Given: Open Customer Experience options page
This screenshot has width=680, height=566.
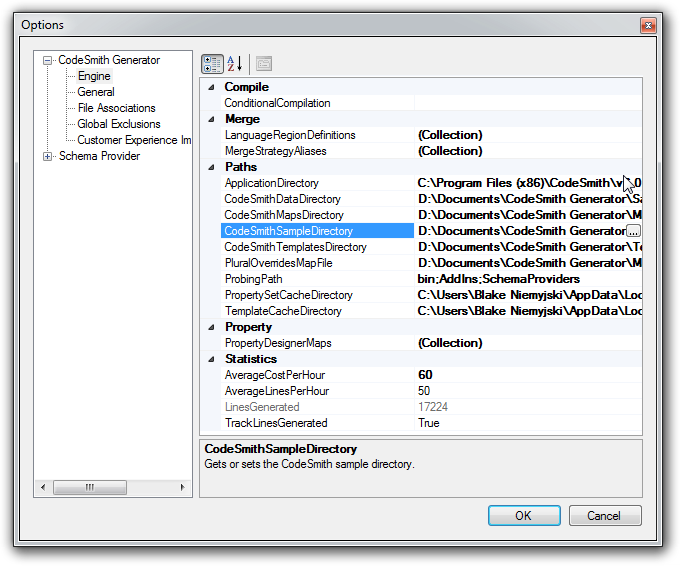Looking at the screenshot, I should 134,140.
